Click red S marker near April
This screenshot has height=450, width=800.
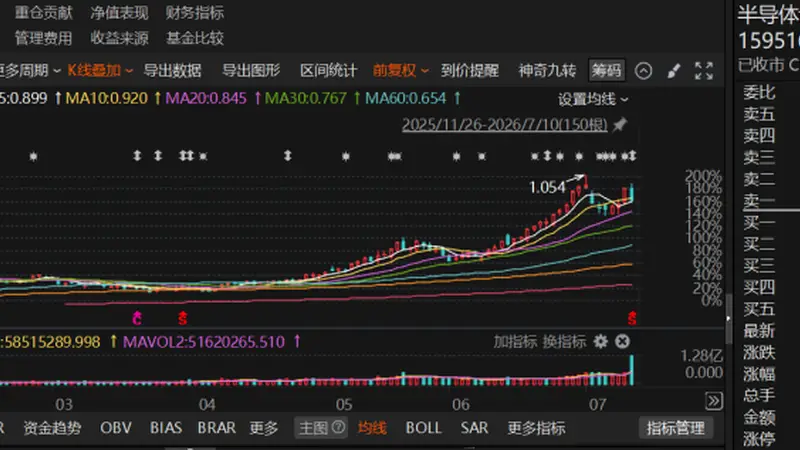[183, 319]
